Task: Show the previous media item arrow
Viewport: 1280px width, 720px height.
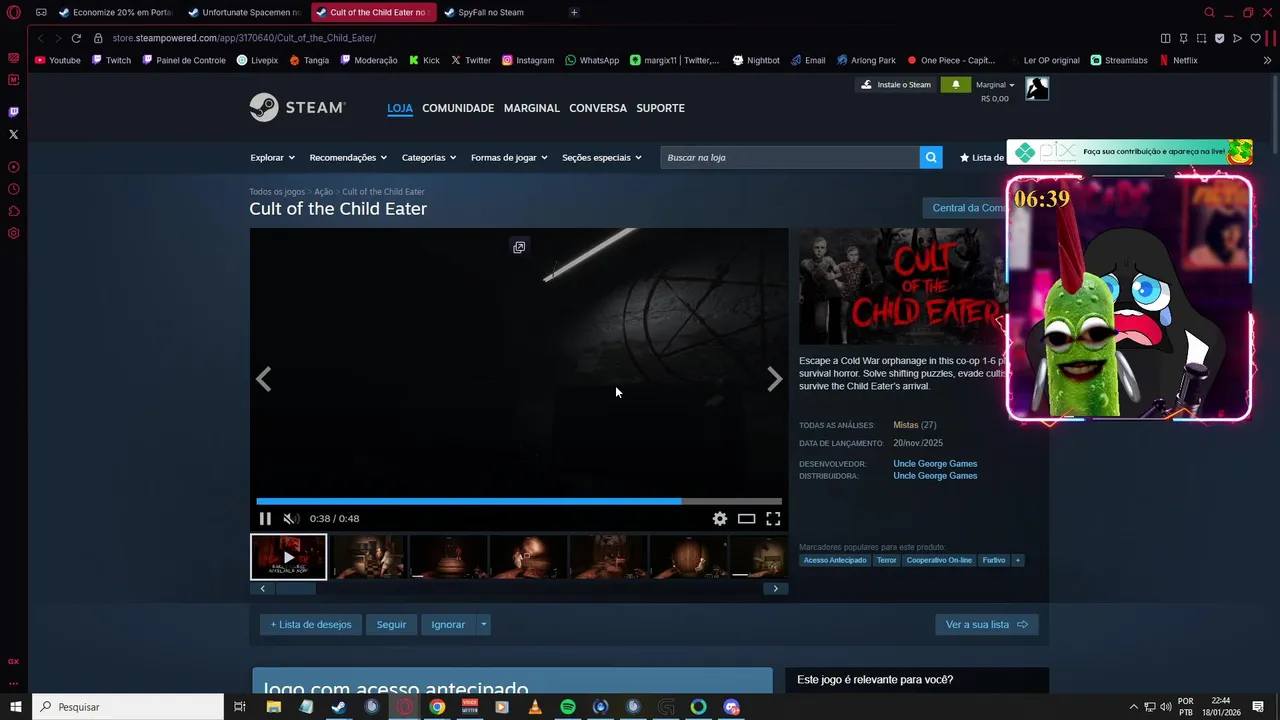Action: [x=264, y=379]
